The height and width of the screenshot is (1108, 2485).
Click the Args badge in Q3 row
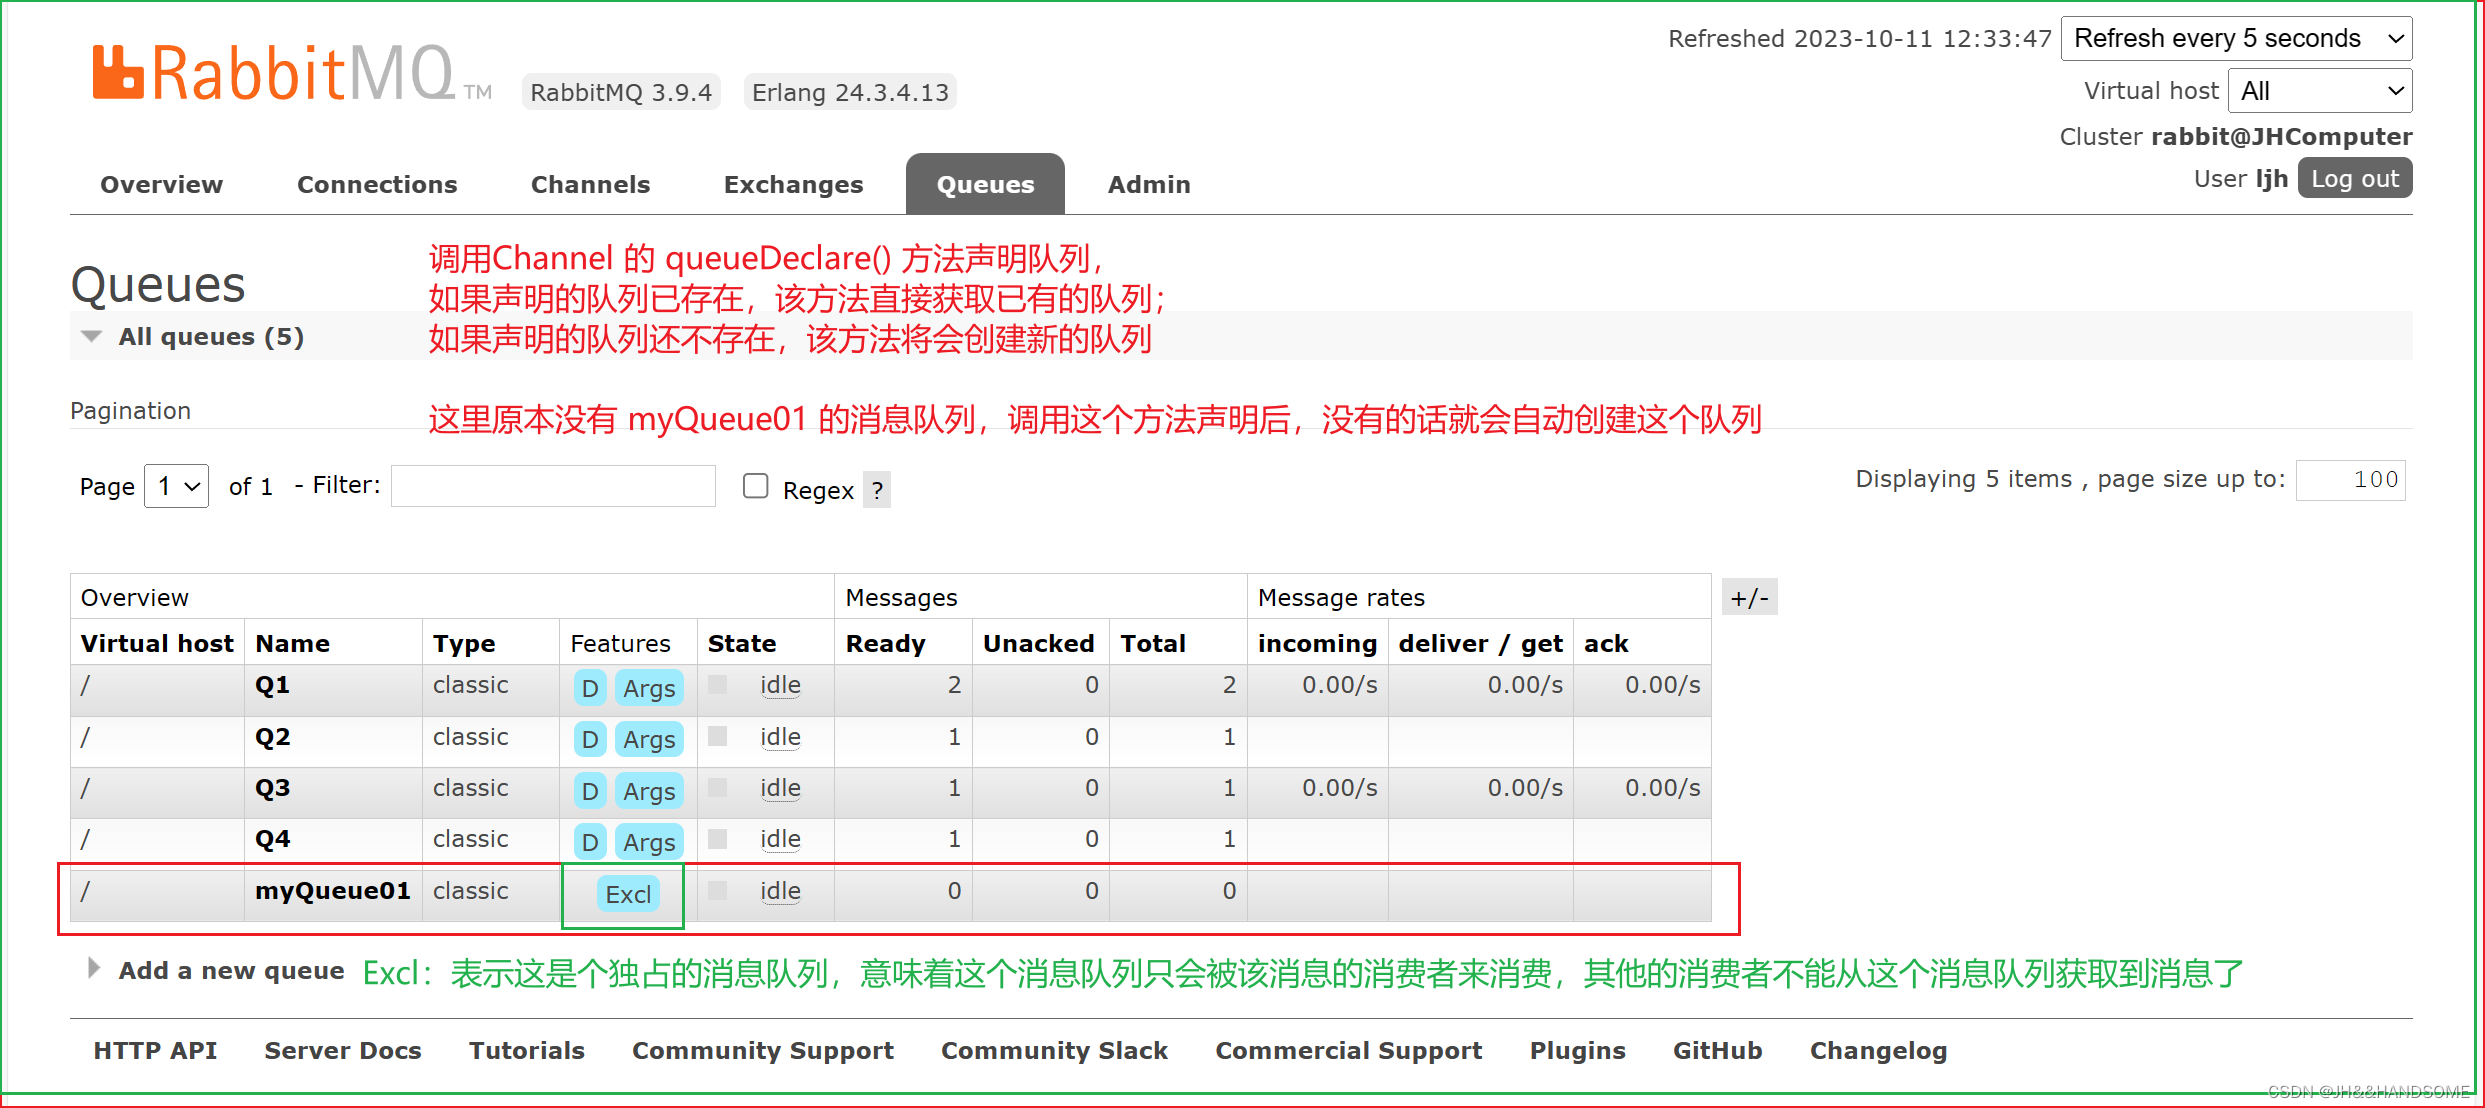[649, 791]
